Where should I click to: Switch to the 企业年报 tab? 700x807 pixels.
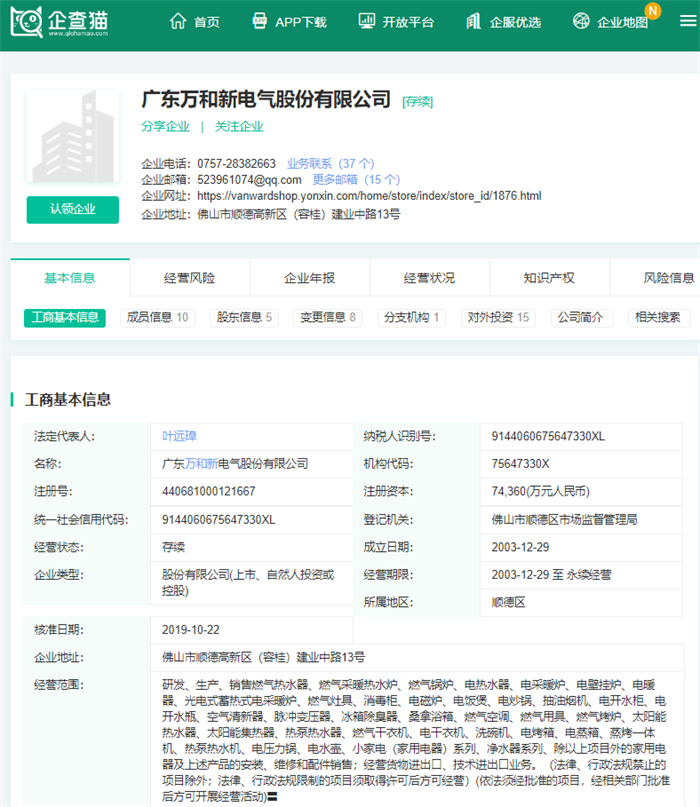[x=309, y=278]
